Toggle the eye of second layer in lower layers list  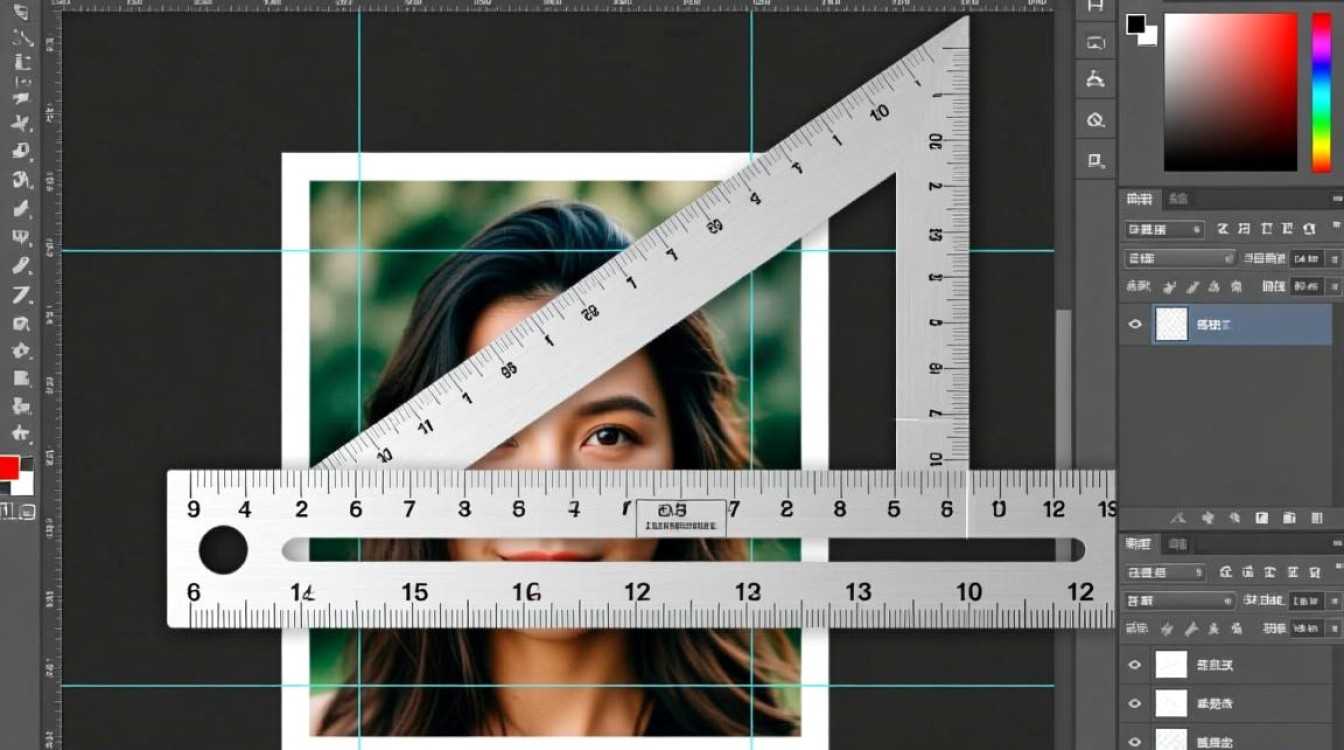pos(1134,703)
